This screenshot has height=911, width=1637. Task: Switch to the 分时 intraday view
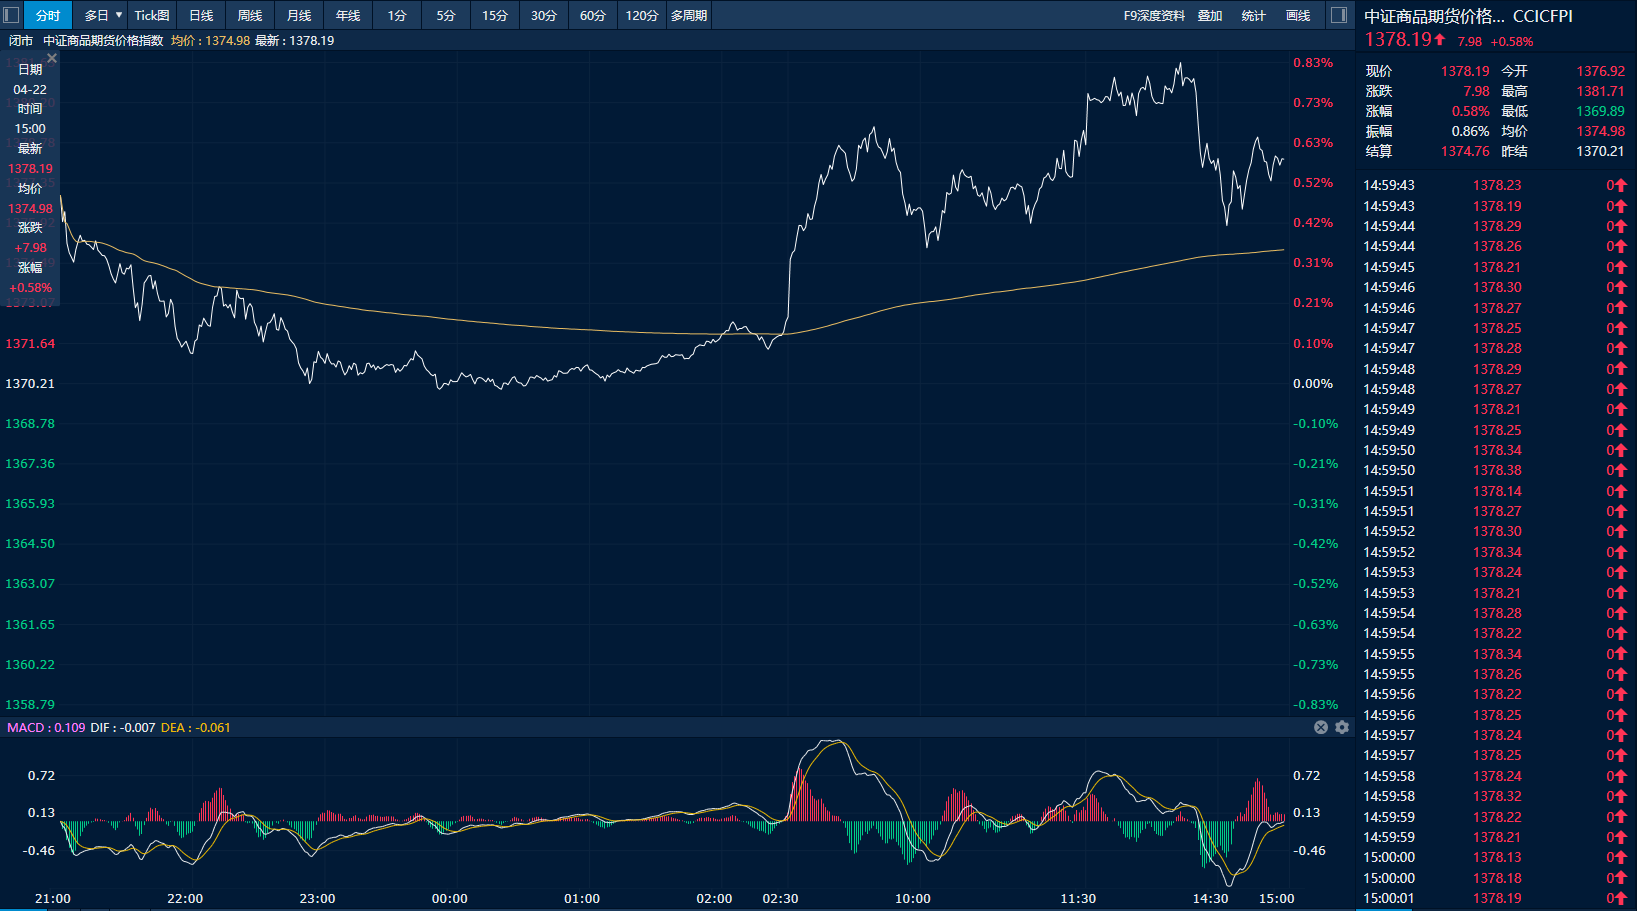pyautogui.click(x=48, y=15)
